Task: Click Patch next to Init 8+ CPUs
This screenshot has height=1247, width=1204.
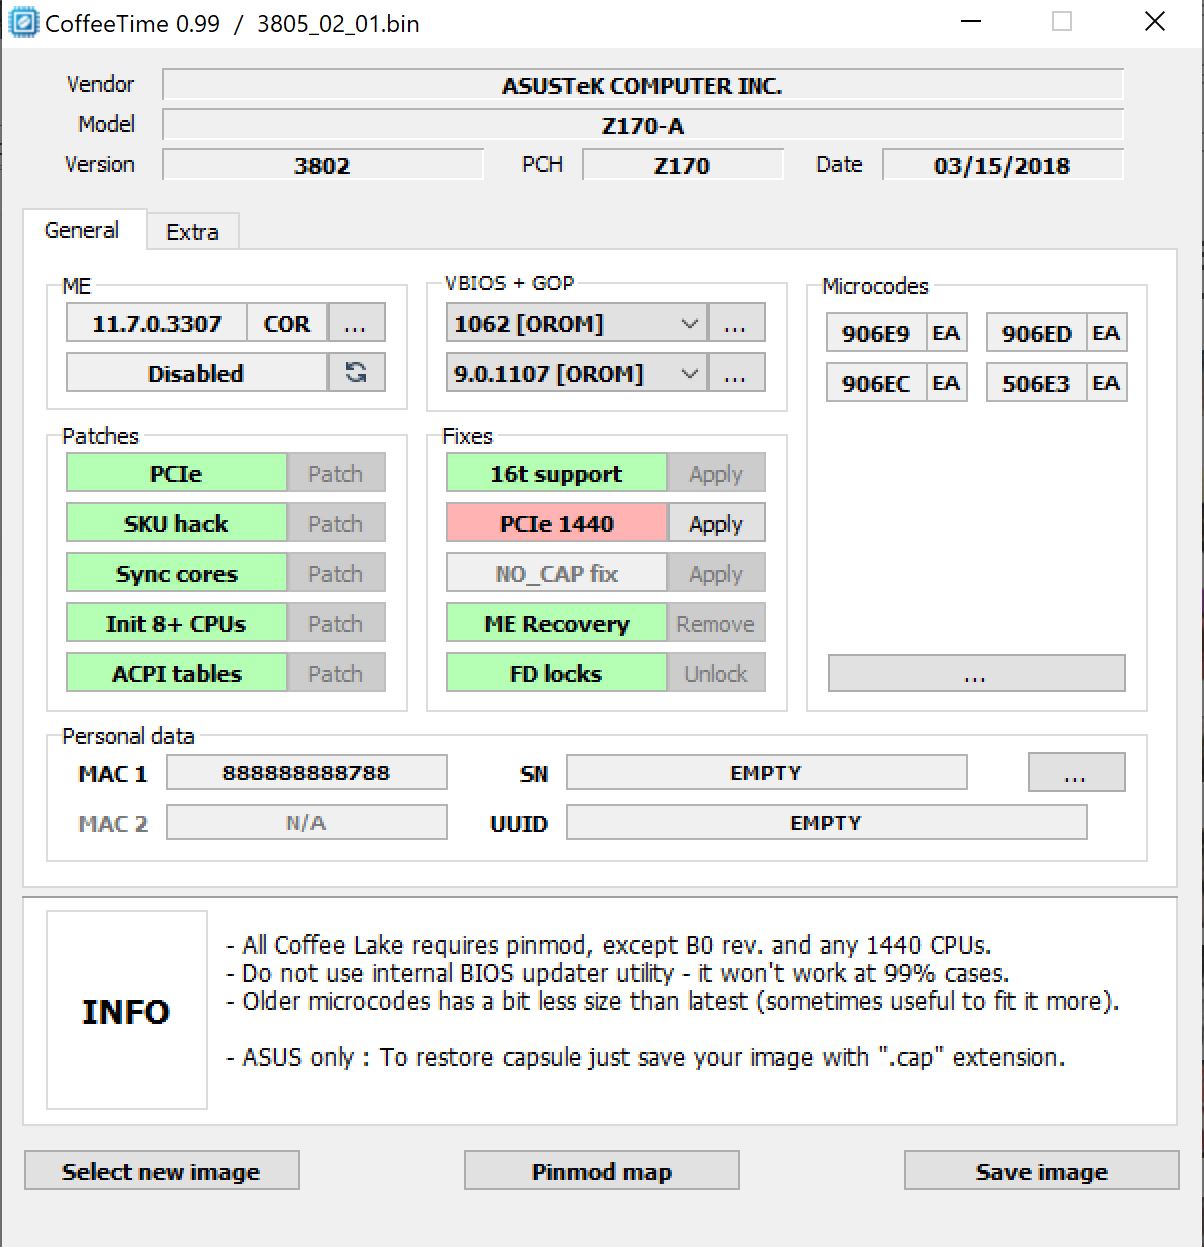Action: click(x=336, y=623)
